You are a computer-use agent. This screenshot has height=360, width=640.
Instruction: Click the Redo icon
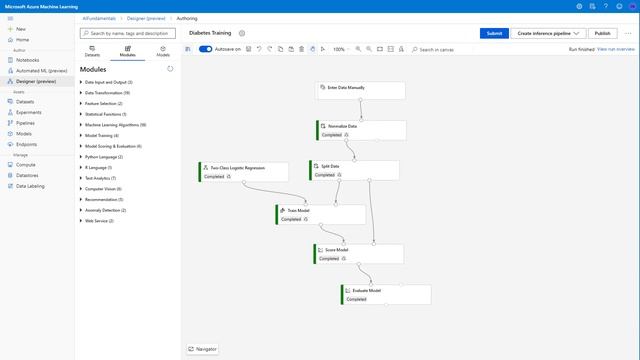tap(269, 49)
